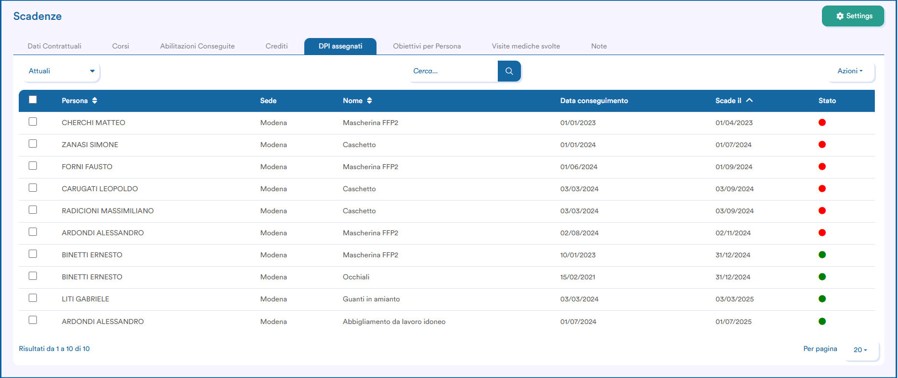Viewport: 898px width, 378px height.
Task: Select checkbox of Abbigliamento da lavoro idoneo row
Action: pos(33,320)
